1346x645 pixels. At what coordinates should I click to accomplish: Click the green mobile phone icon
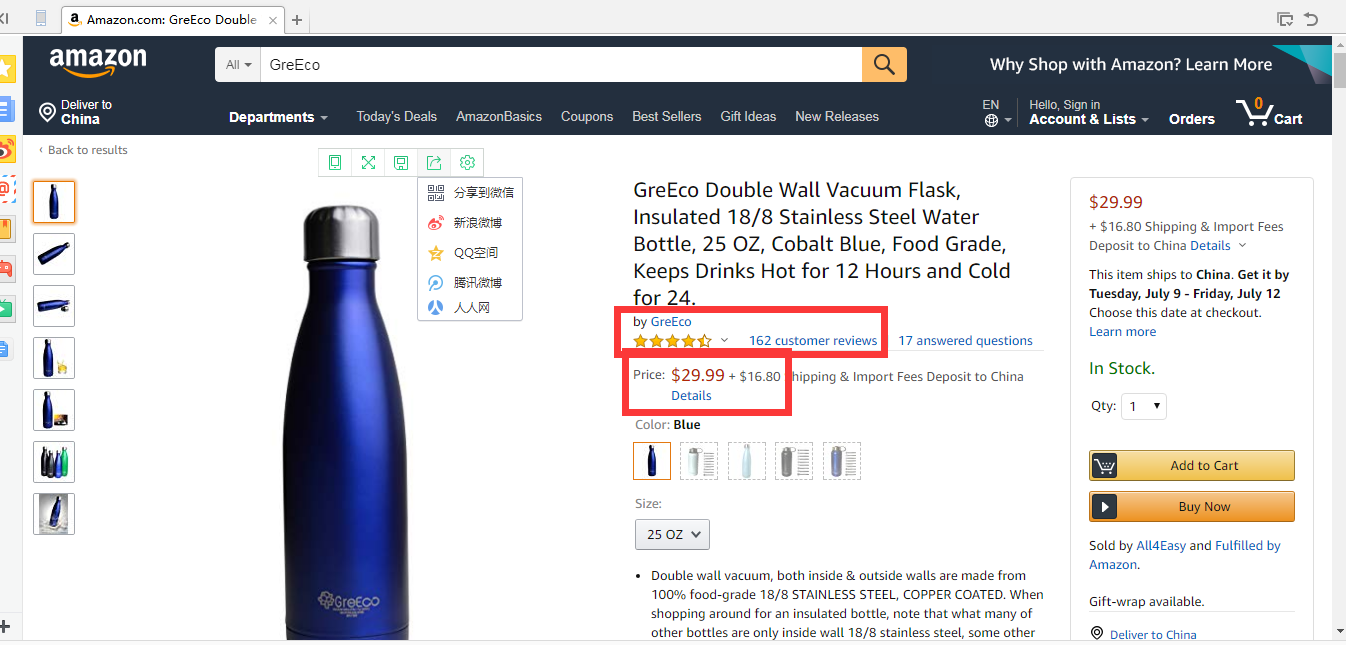coord(335,163)
